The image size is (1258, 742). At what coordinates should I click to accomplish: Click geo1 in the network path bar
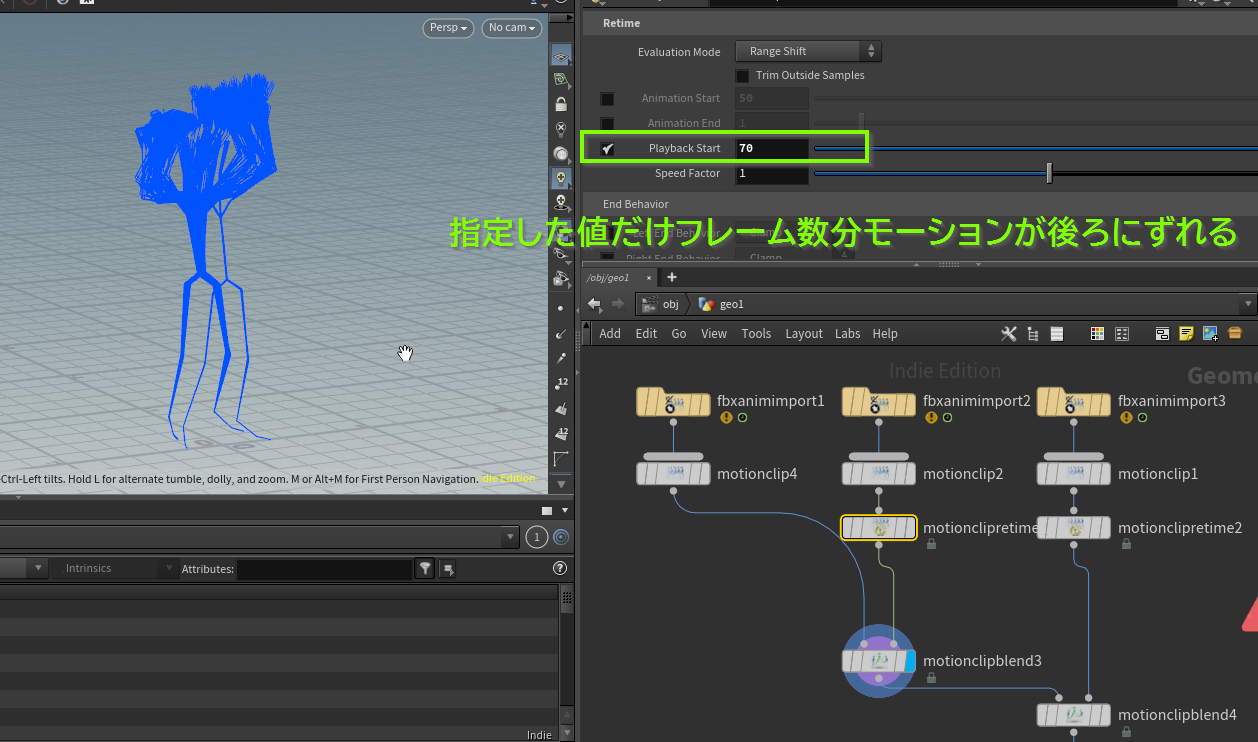721,304
